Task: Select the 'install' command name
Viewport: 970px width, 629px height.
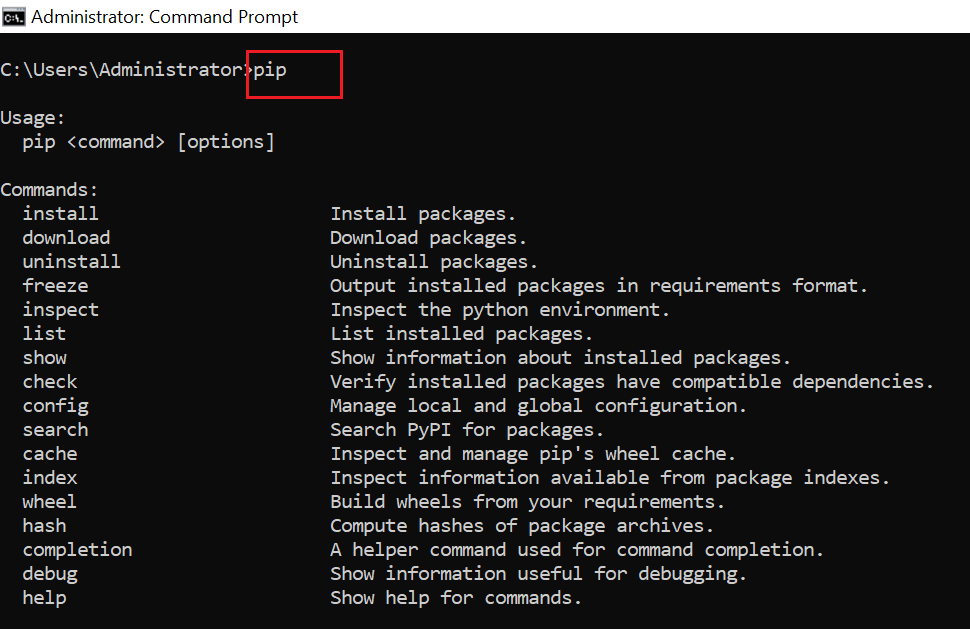Action: 60,214
